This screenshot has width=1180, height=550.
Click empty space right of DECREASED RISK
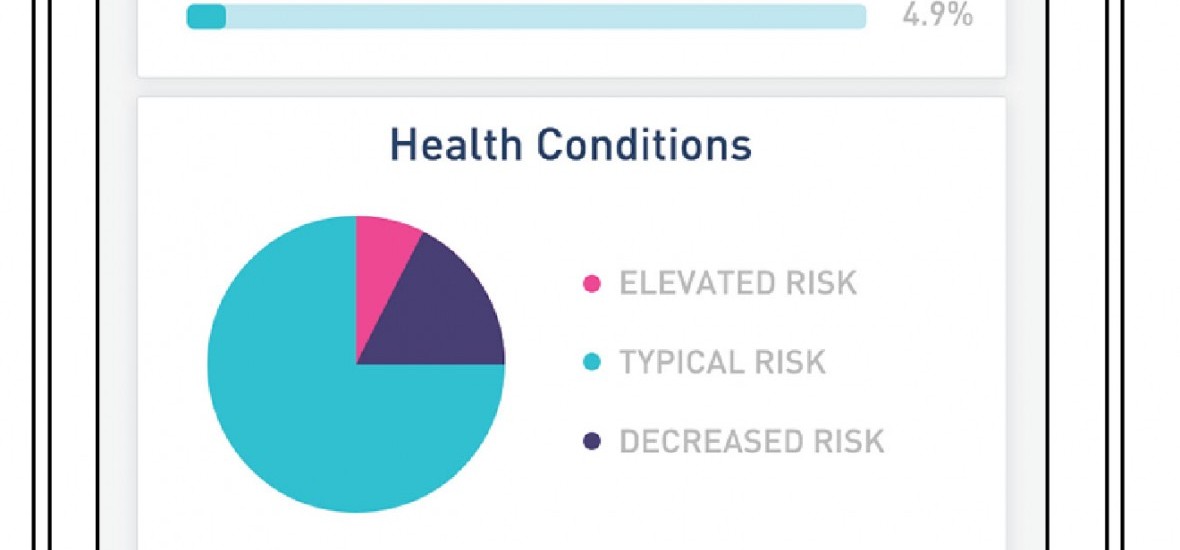point(950,441)
